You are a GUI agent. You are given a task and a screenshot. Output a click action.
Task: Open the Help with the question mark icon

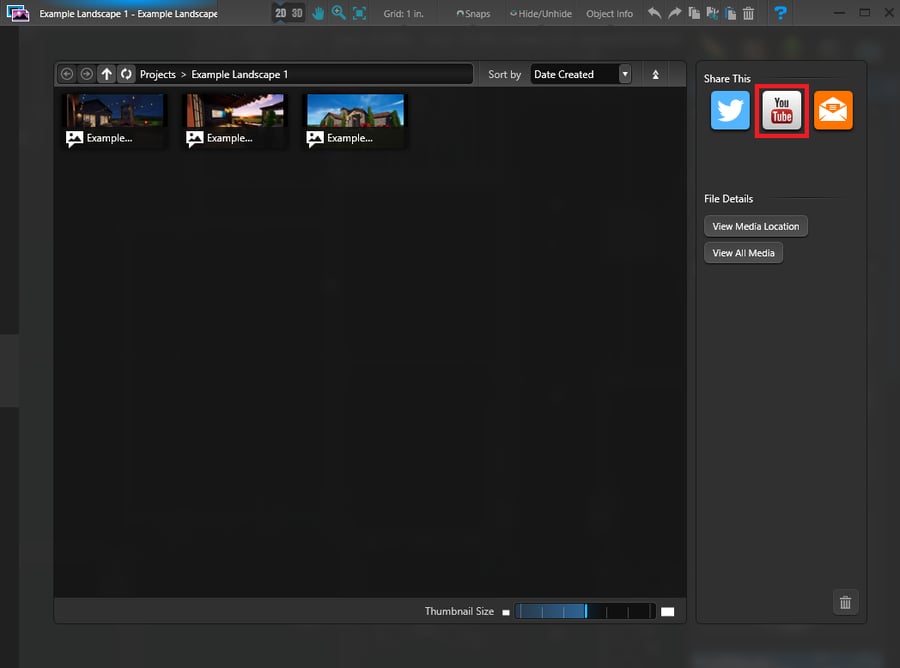[780, 13]
